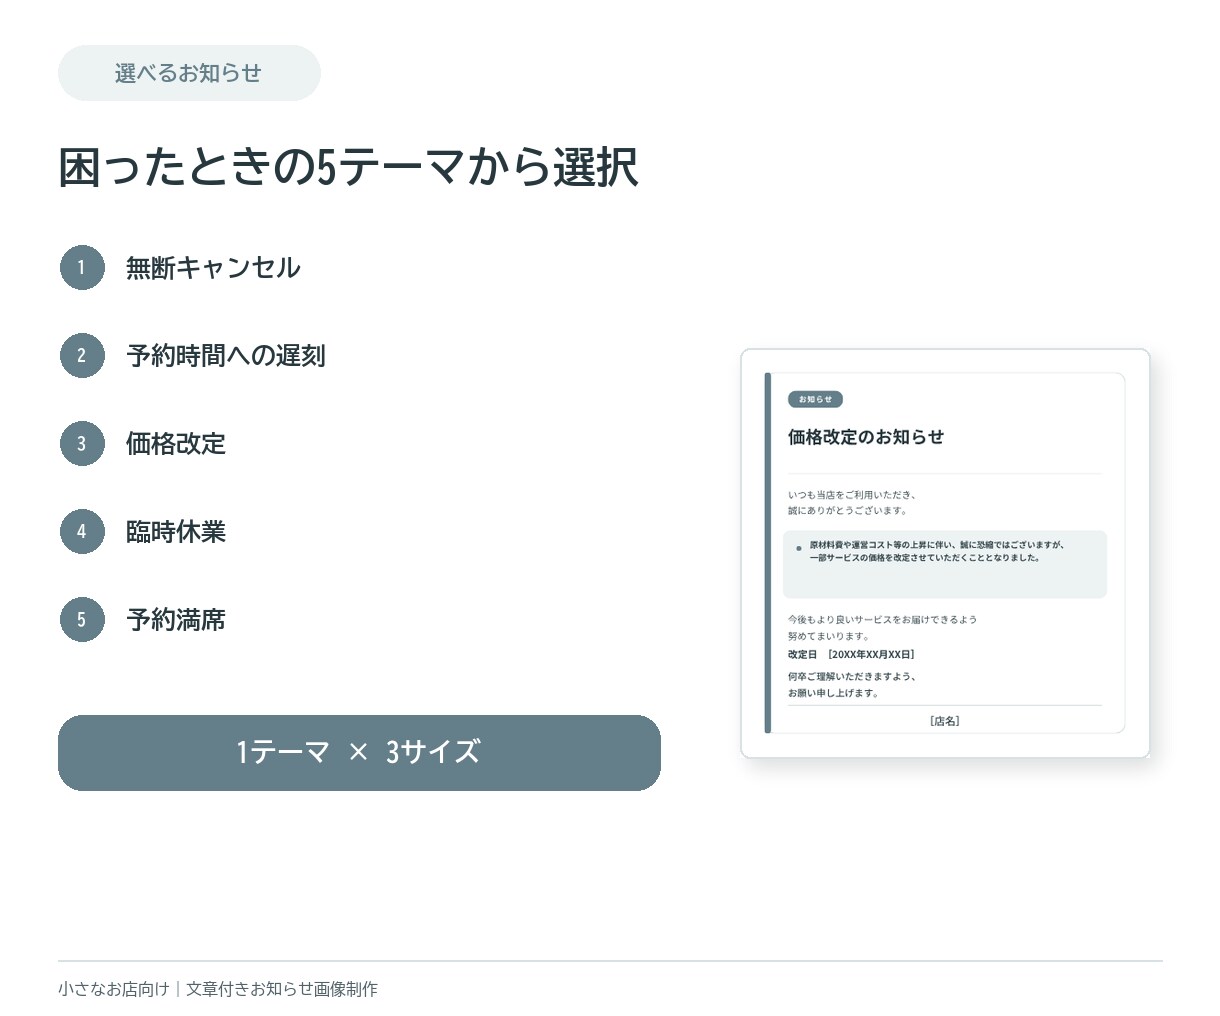Select the 価格改定 theme text
This screenshot has width=1220, height=1016.
pos(176,444)
